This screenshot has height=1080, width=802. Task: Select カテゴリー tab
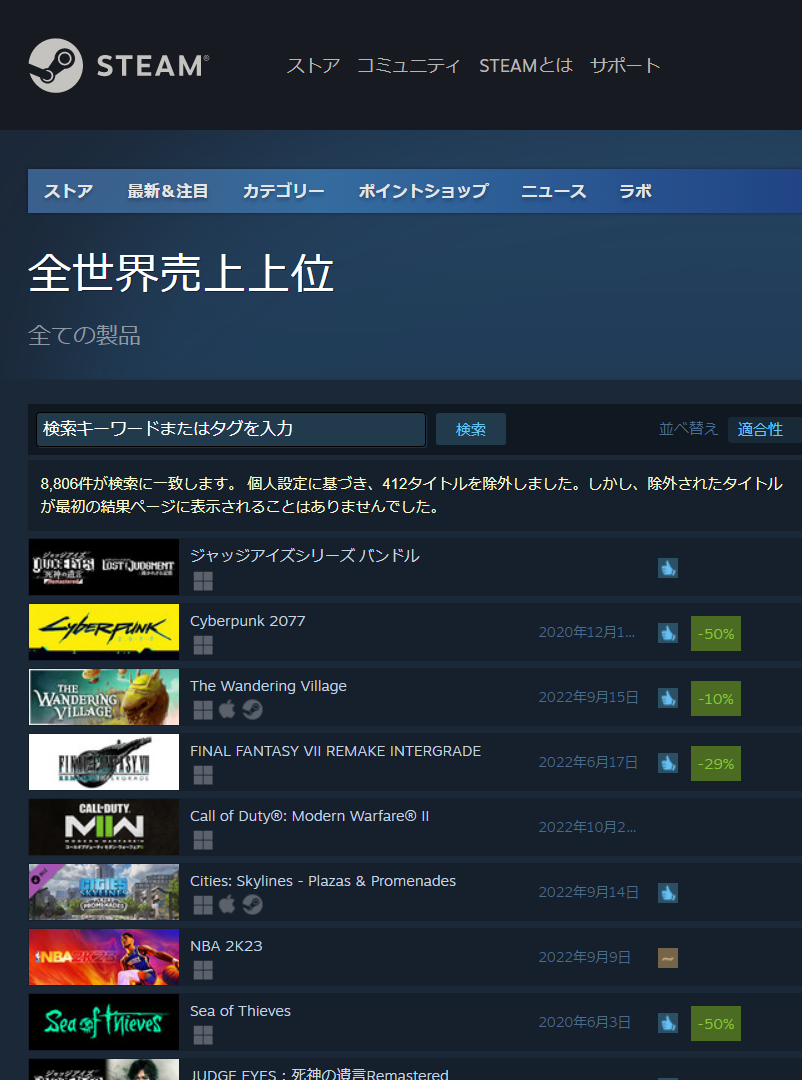click(283, 191)
